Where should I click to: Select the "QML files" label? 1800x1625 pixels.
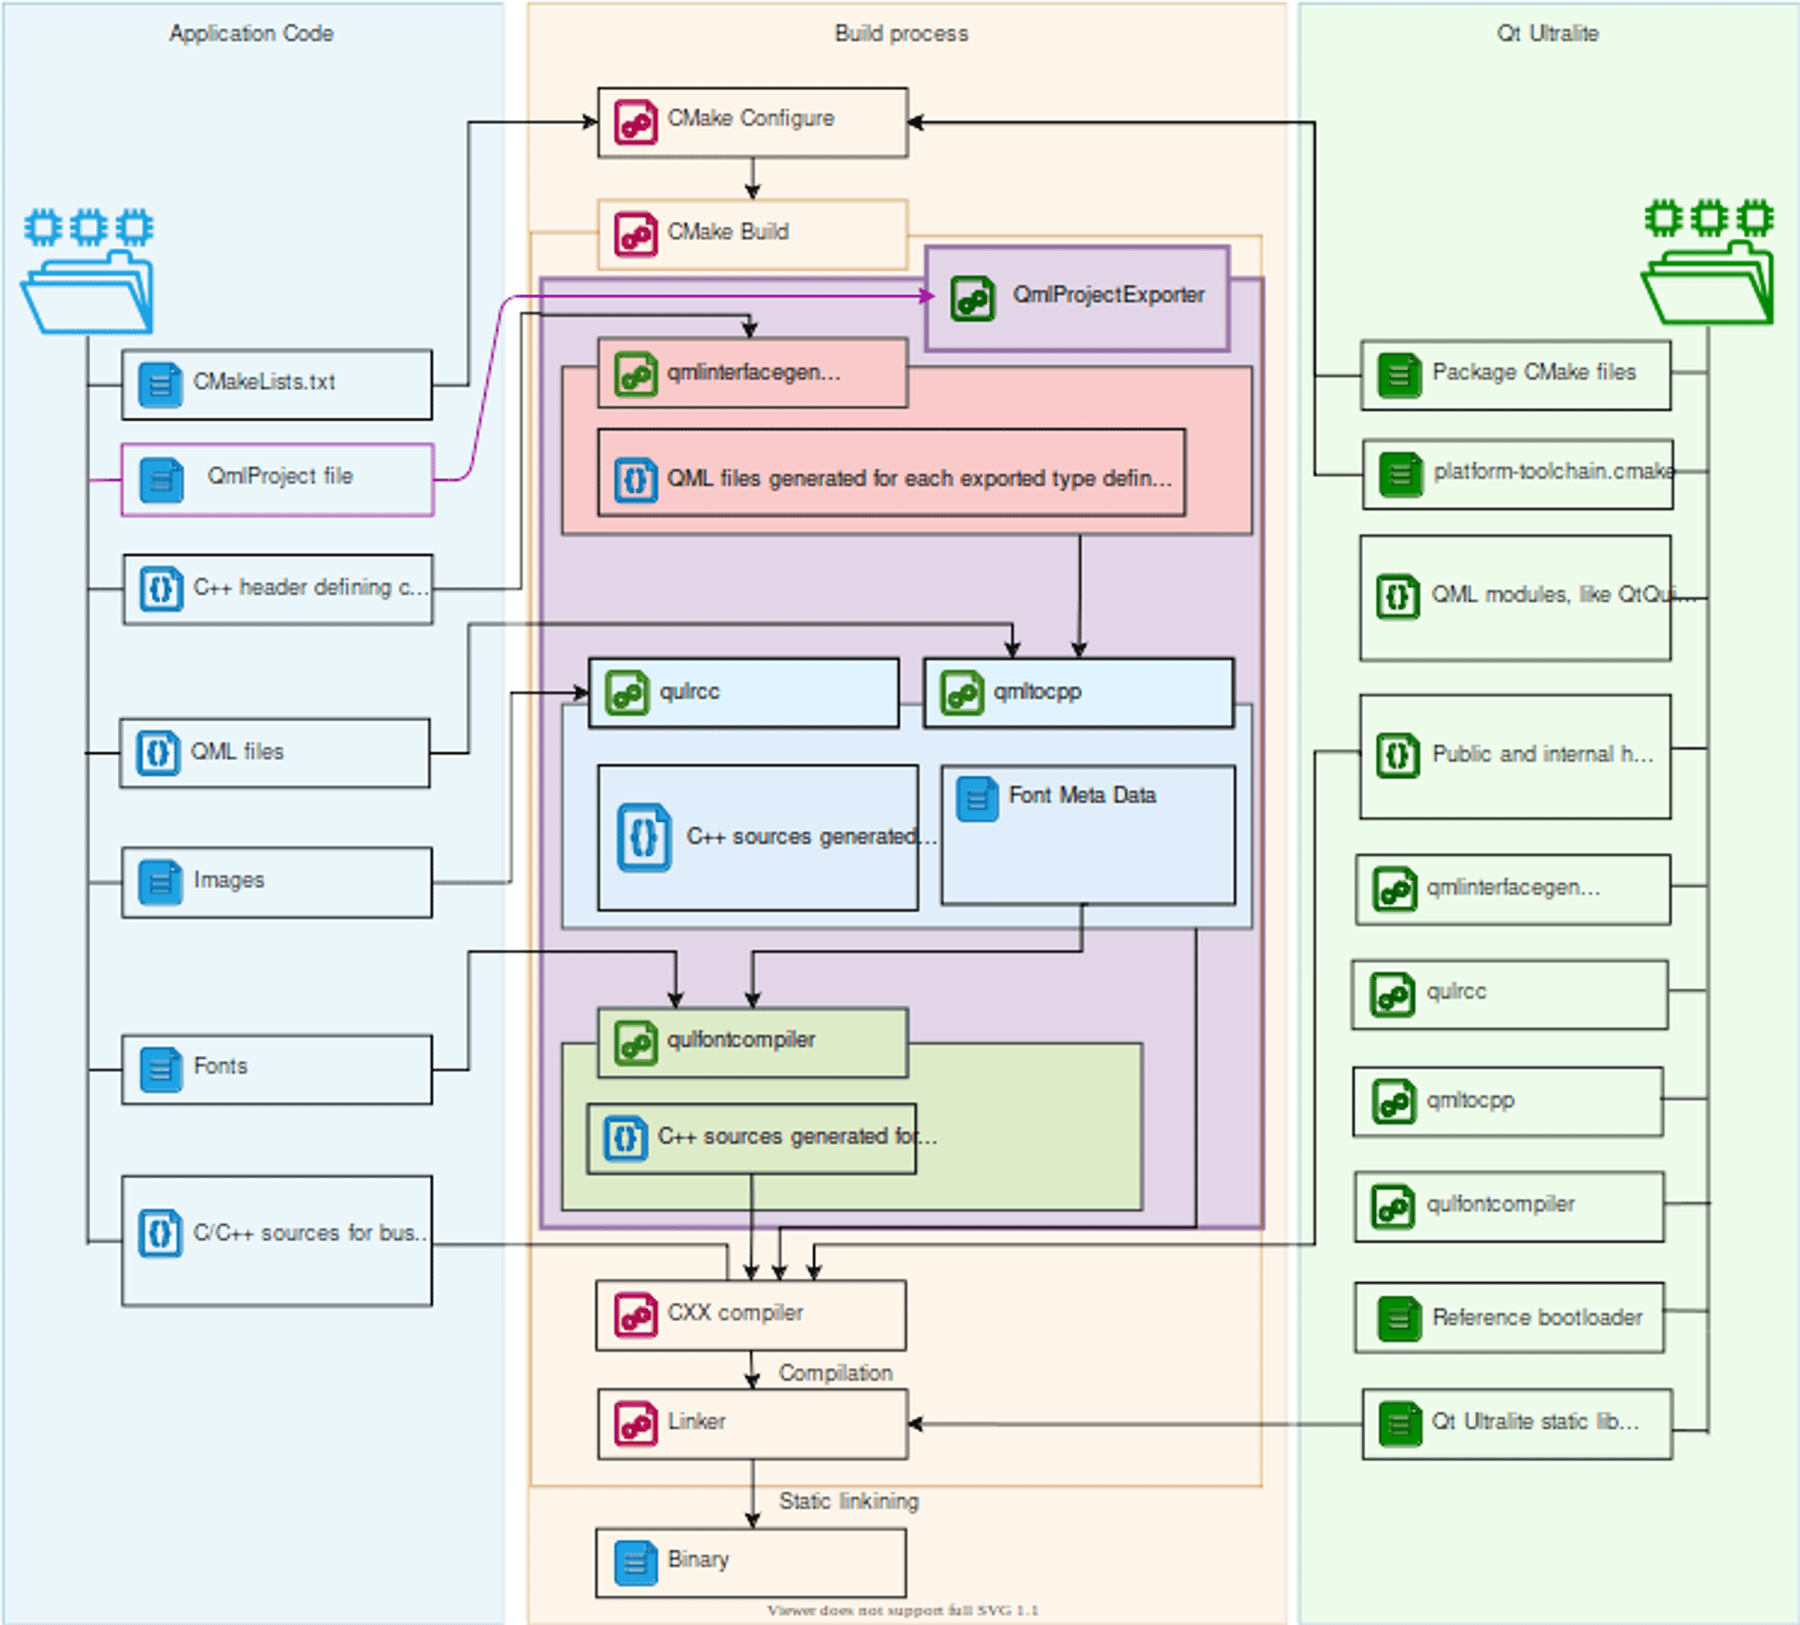(237, 751)
